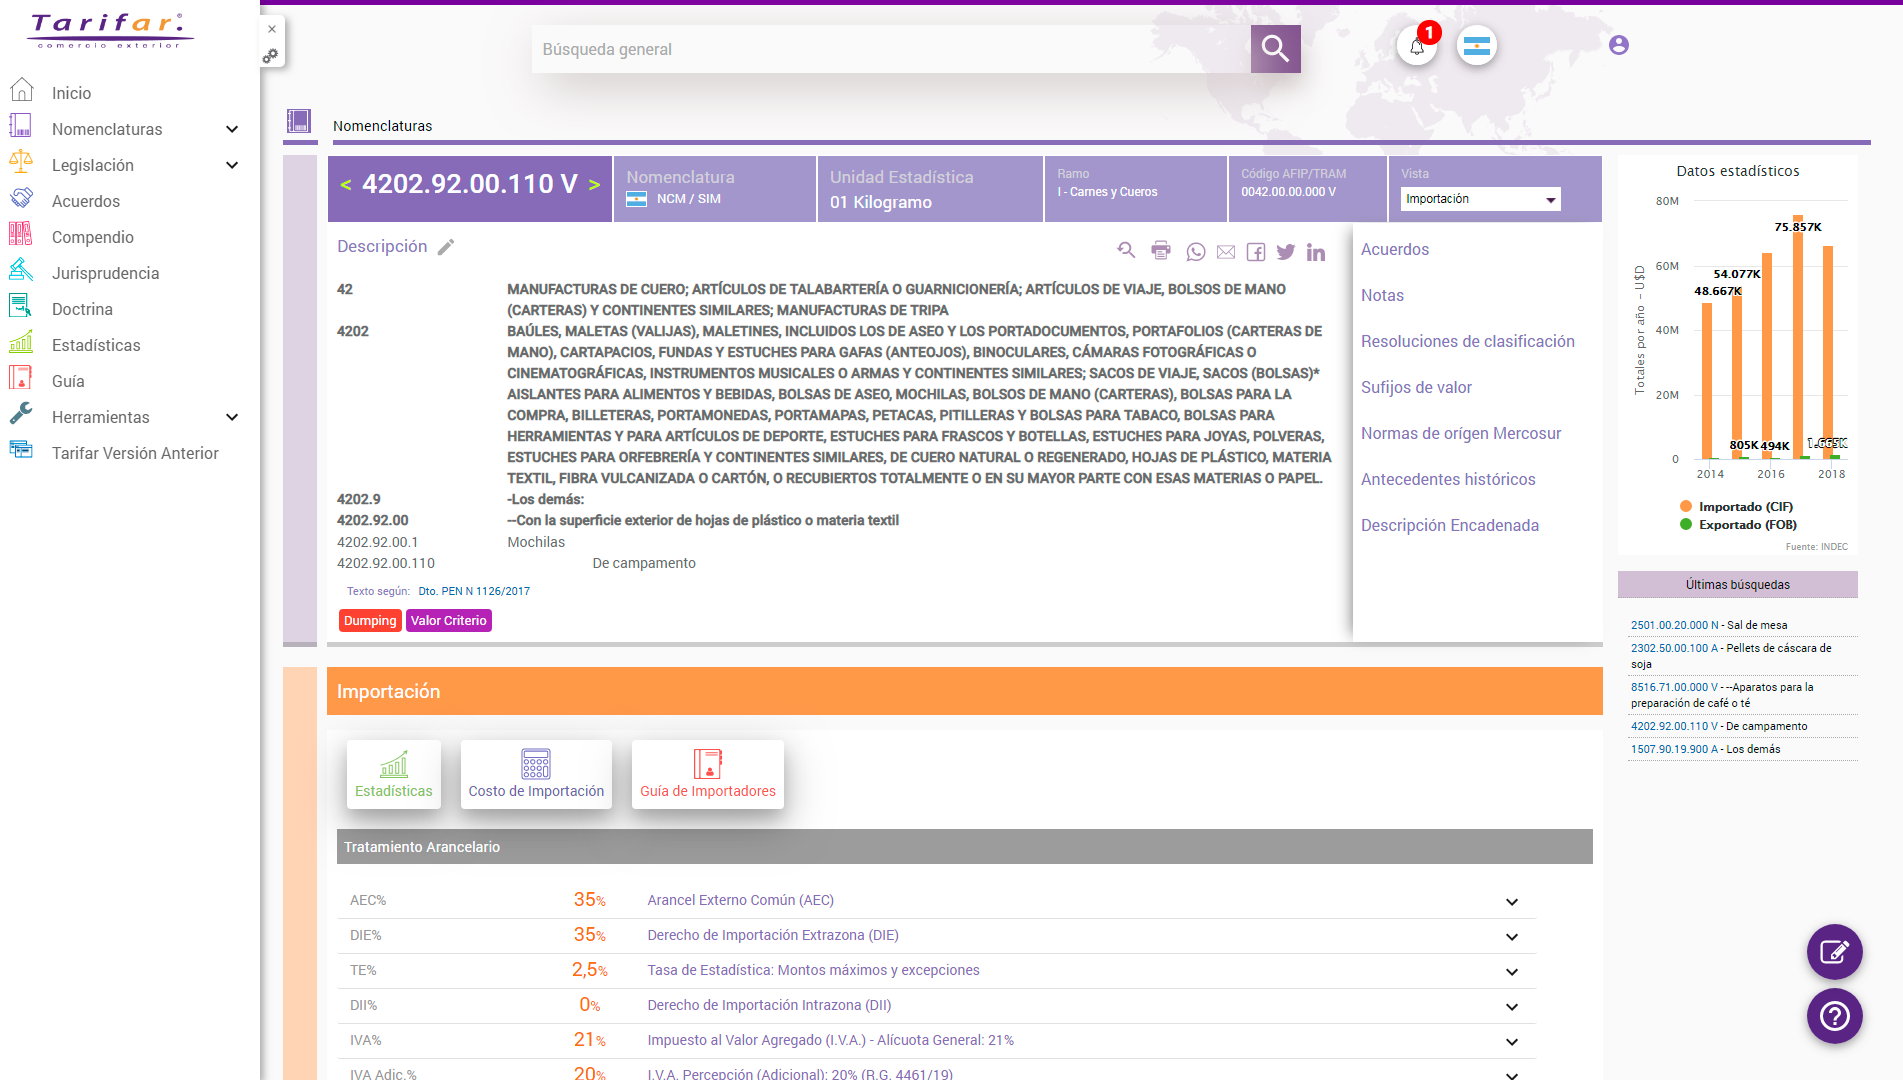Viewport: 1903px width, 1080px height.
Task: Share on LinkedIn icon
Action: (1316, 252)
